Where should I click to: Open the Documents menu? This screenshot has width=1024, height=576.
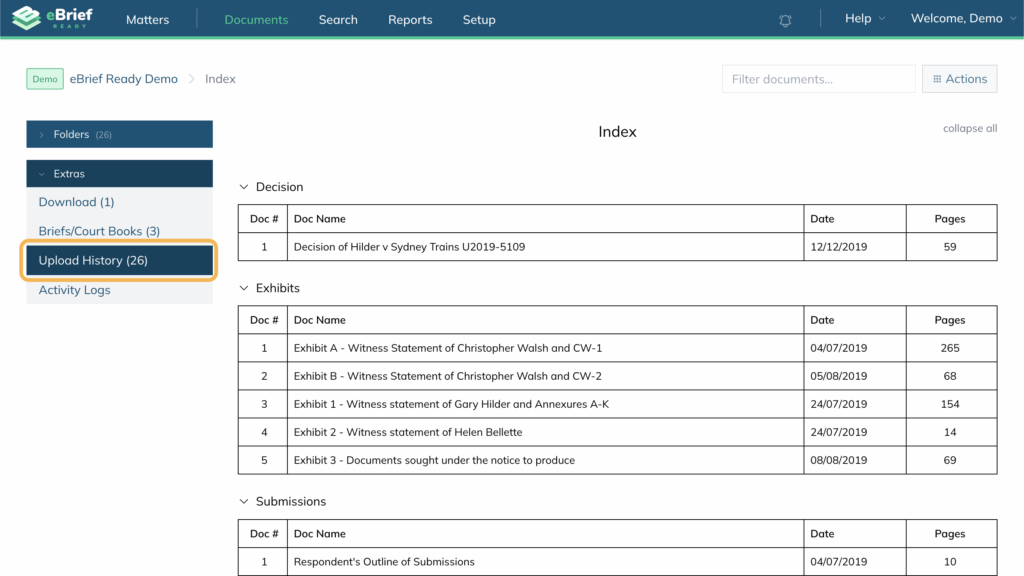point(256,20)
